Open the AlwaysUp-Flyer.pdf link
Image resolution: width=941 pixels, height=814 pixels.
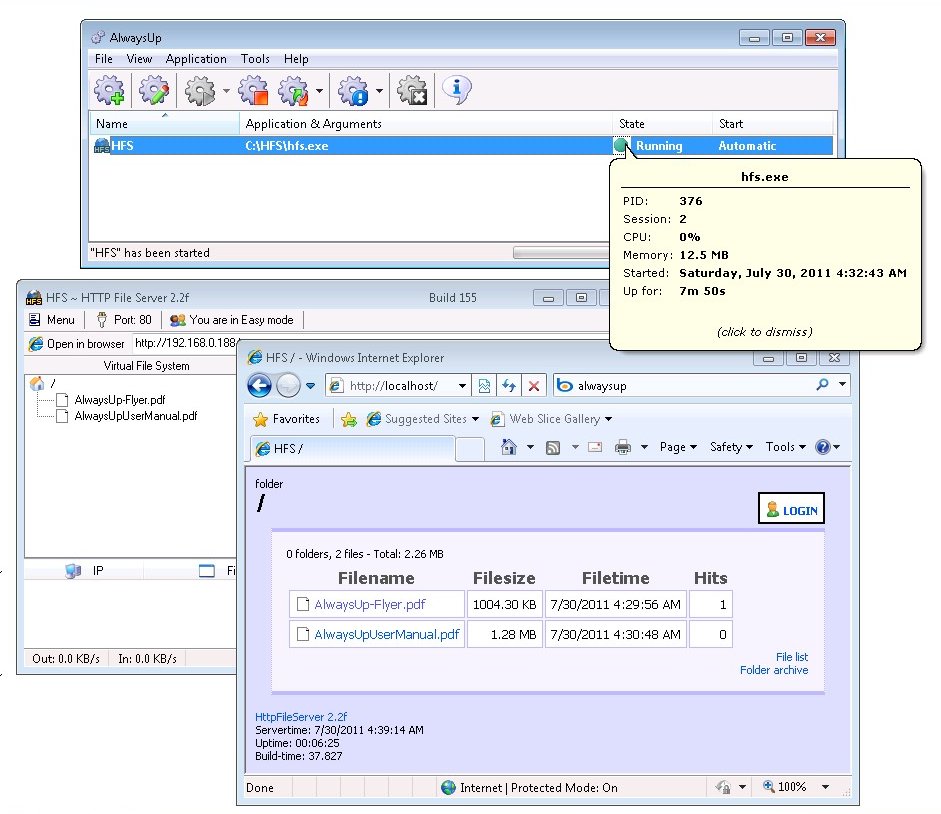(x=370, y=604)
